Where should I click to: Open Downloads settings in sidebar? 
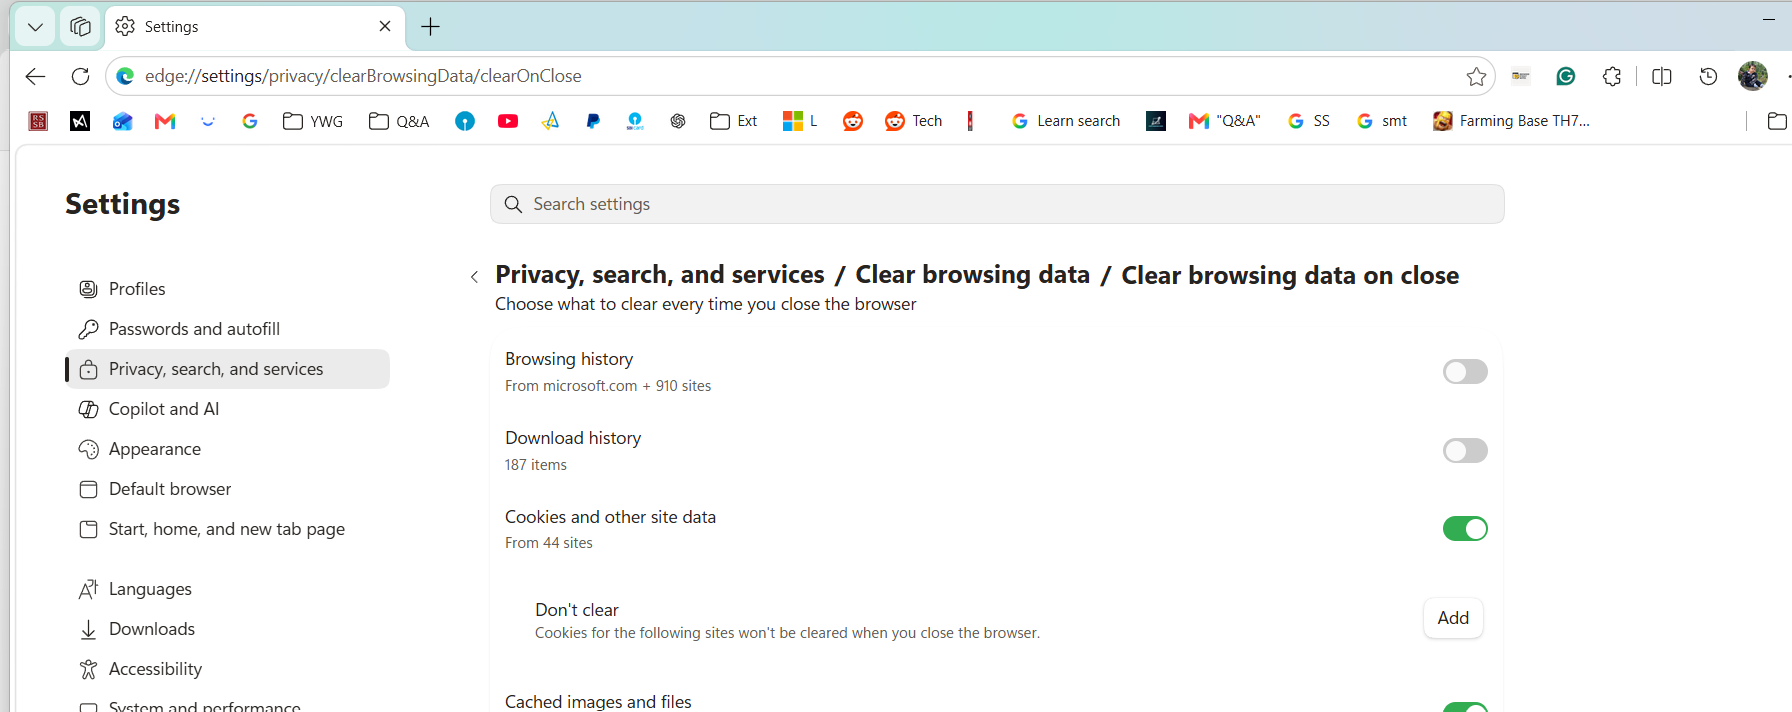click(x=228, y=629)
